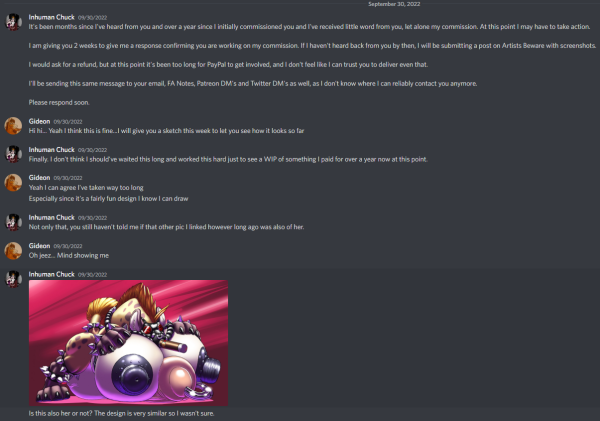Click Inhuman Chuck name above 'Finally' message
The image size is (600, 421).
(x=52, y=150)
